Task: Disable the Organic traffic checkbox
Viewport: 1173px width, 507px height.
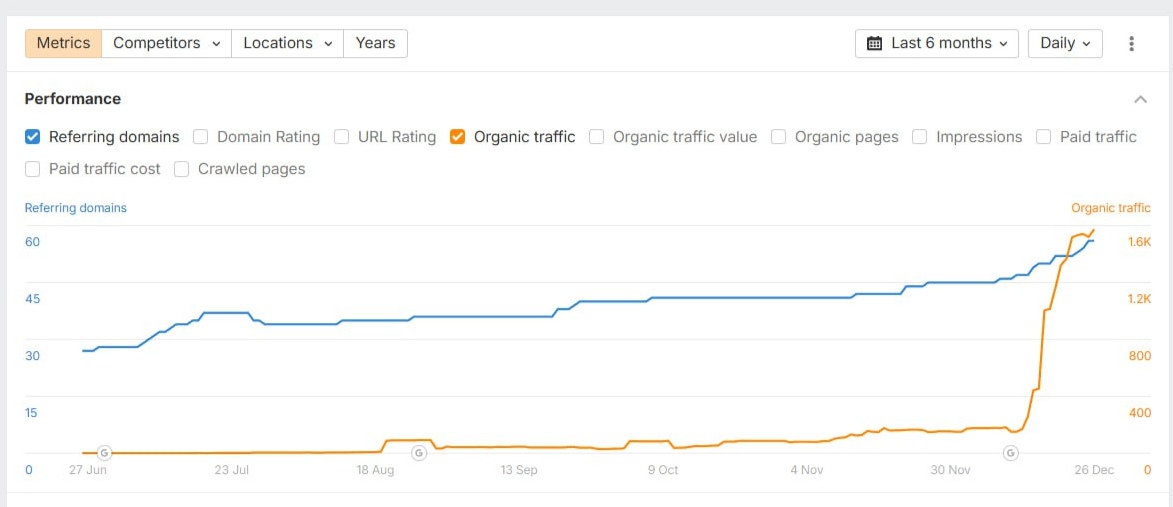Action: click(x=458, y=137)
